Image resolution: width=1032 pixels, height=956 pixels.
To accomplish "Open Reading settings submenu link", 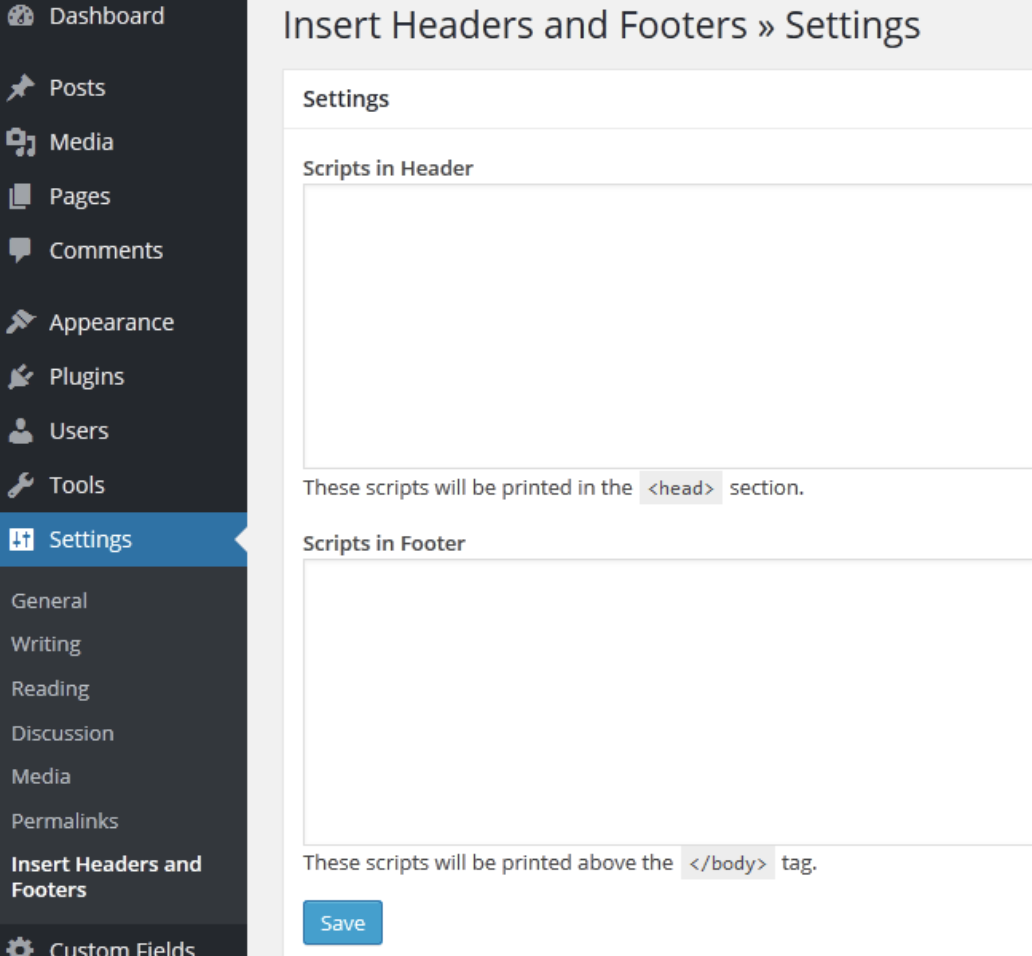I will (x=51, y=689).
